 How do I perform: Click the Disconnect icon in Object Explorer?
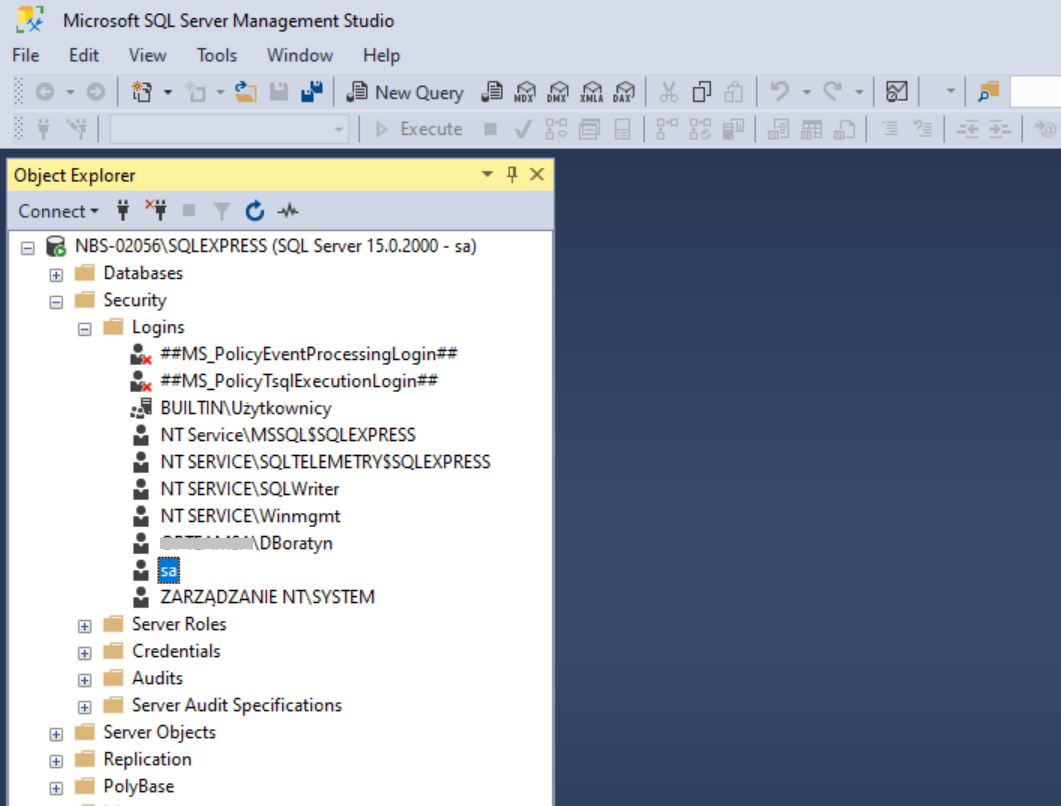click(x=155, y=210)
